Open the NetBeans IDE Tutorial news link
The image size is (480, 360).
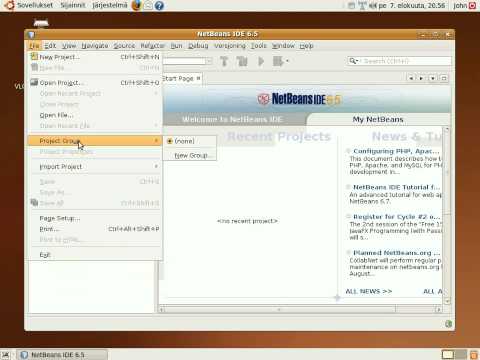[x=396, y=187]
